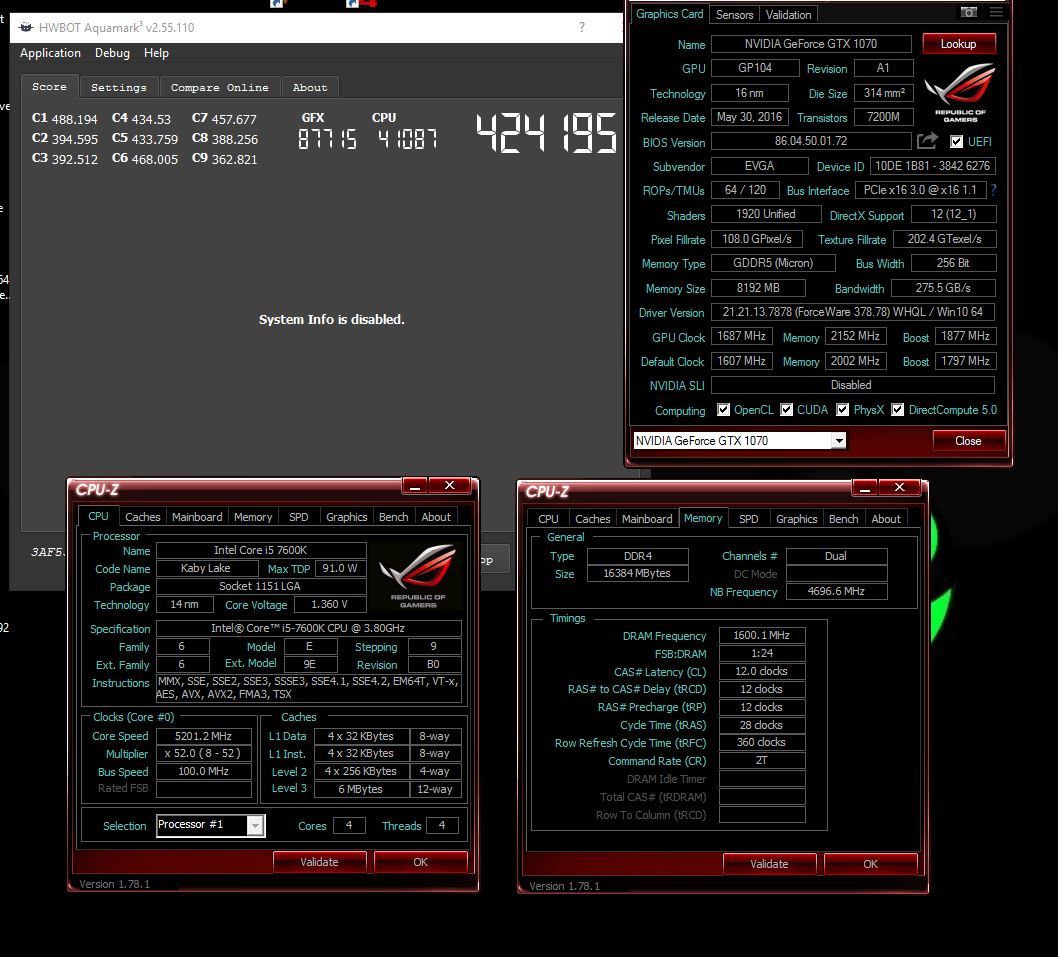This screenshot has width=1058, height=957.
Task: Open Caches tab in right CPU-Z window
Action: [592, 518]
